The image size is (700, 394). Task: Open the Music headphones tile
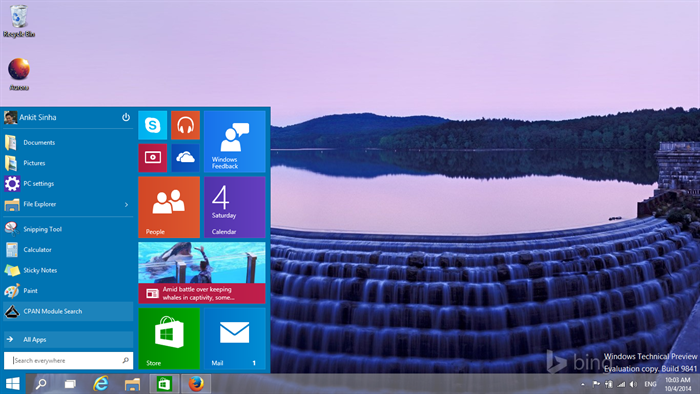[x=185, y=125]
